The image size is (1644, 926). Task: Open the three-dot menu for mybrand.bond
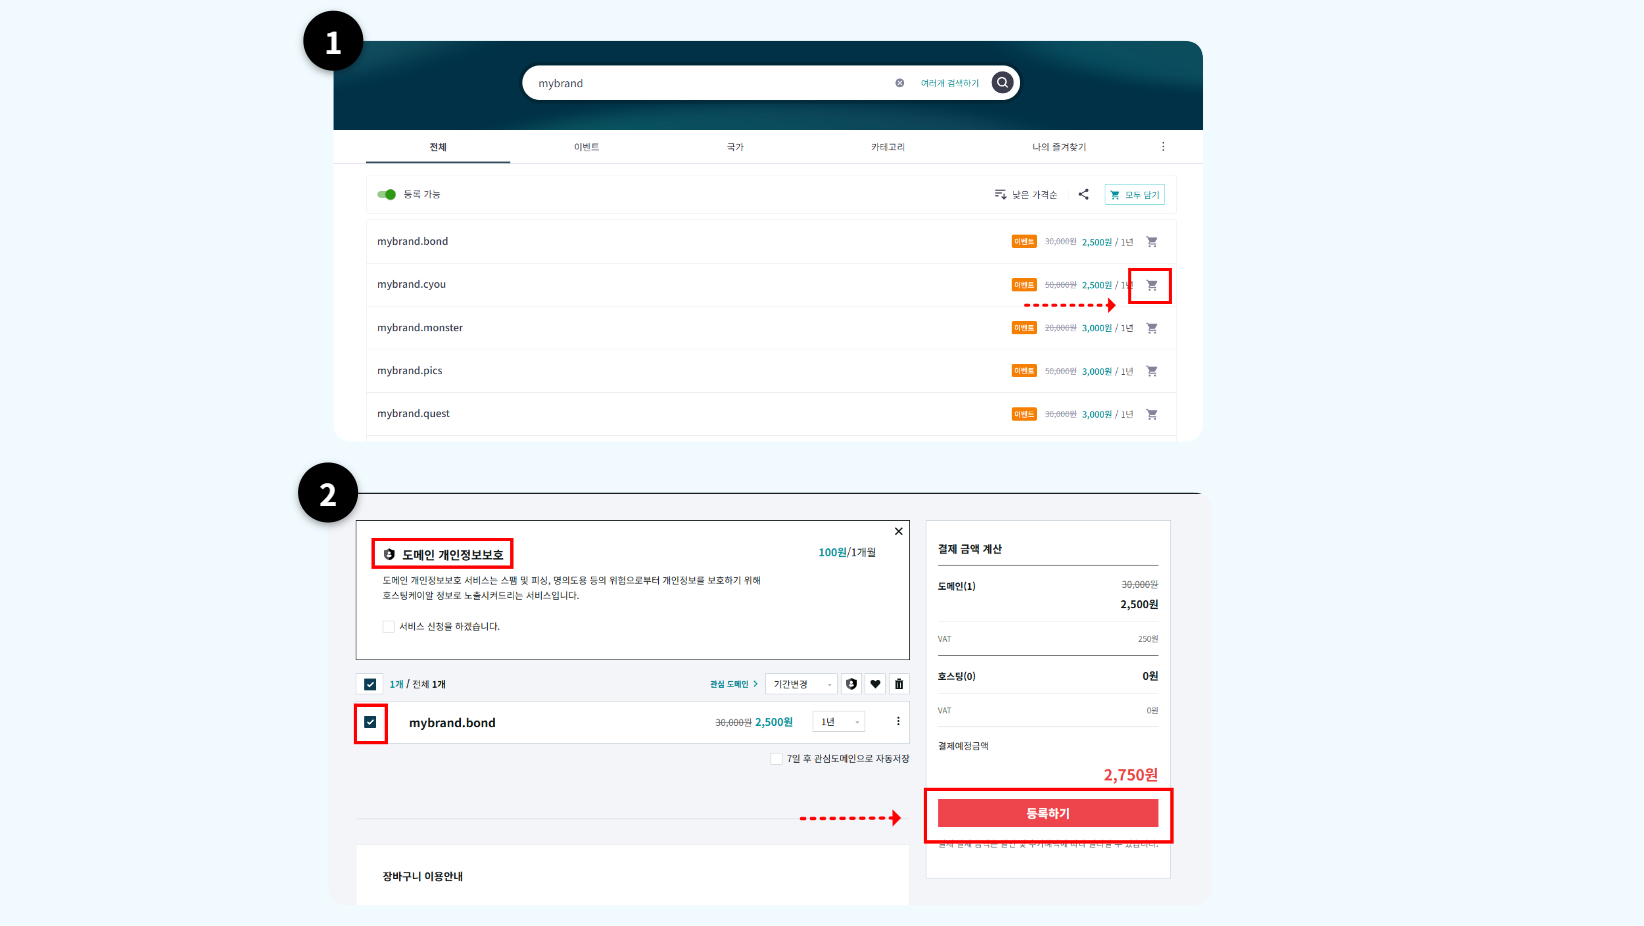[898, 721]
